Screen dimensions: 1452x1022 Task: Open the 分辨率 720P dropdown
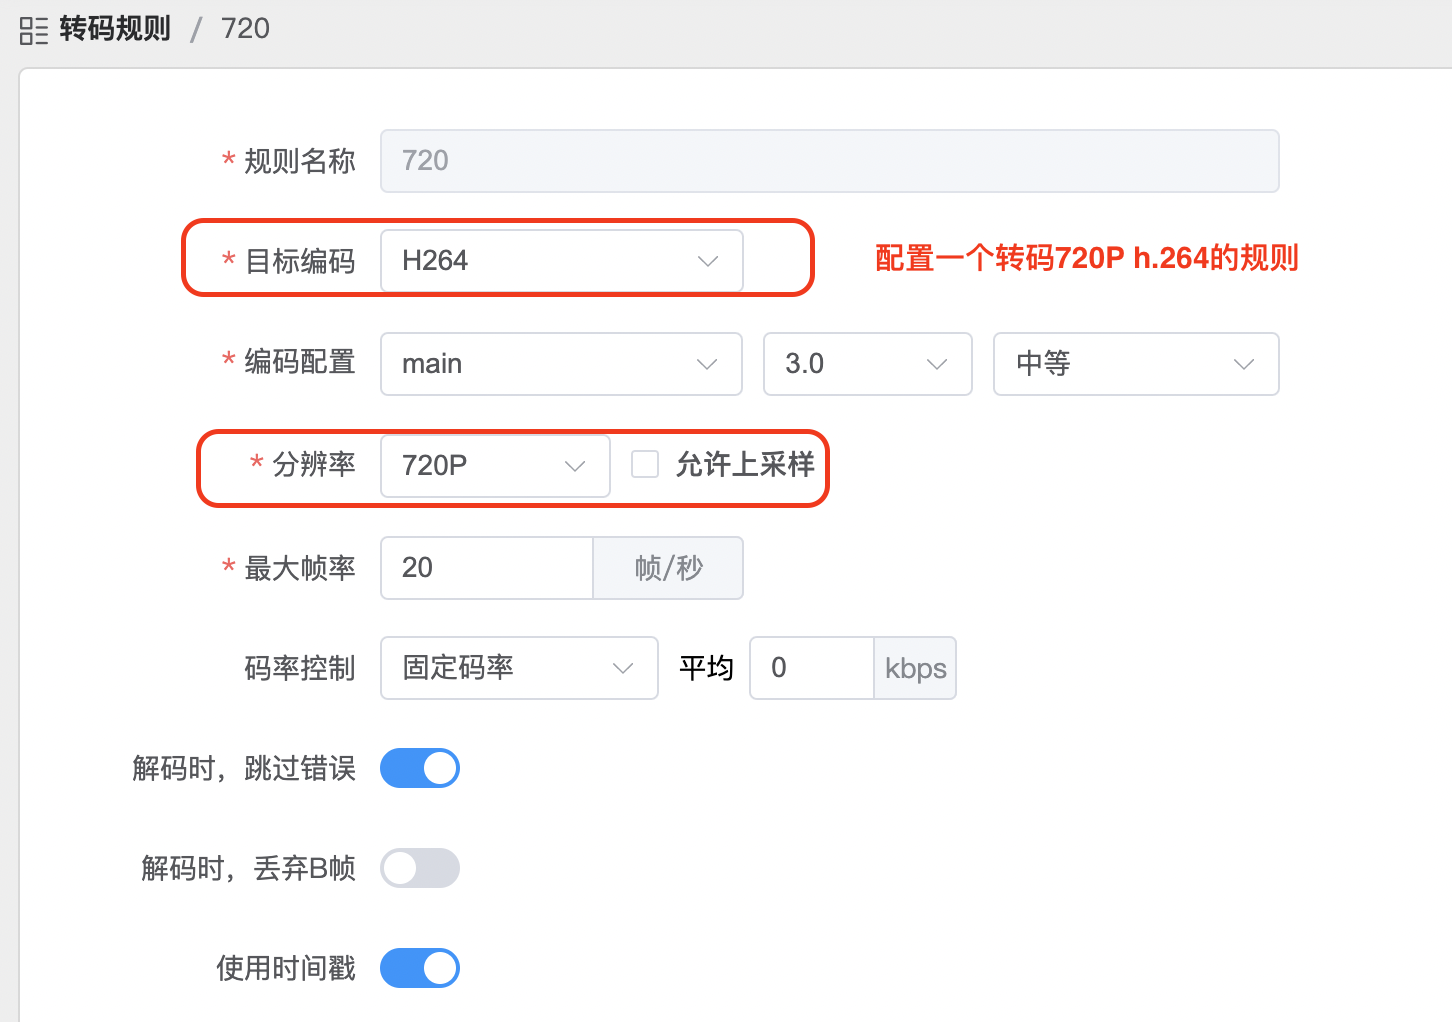tap(495, 466)
